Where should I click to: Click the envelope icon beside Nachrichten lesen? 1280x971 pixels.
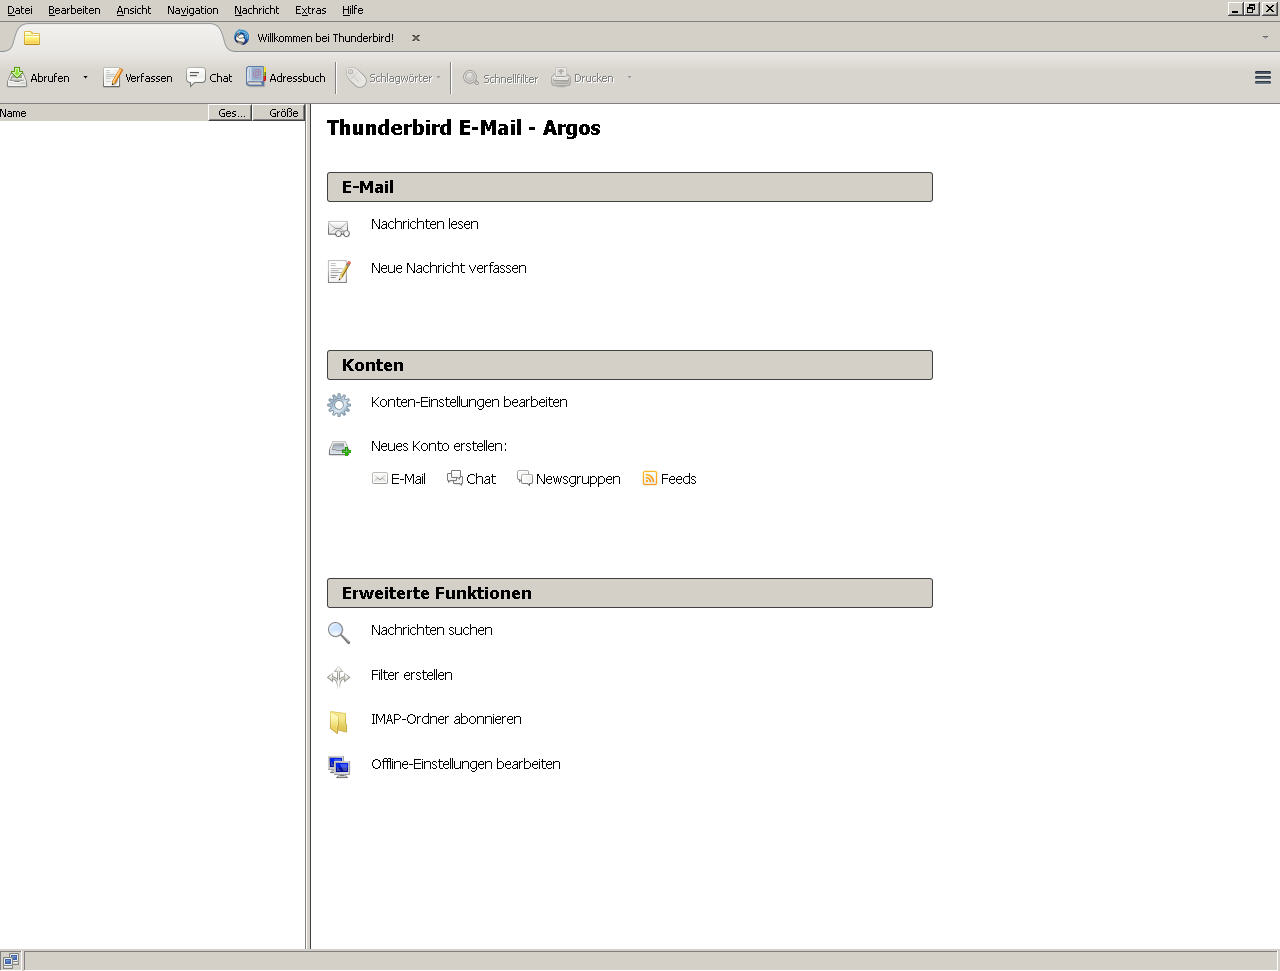[339, 229]
